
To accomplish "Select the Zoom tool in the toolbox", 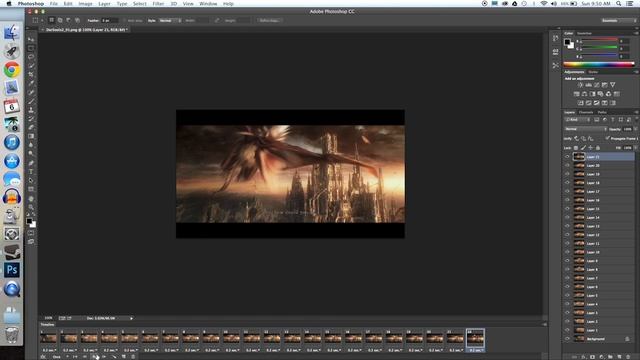I will click(31, 207).
